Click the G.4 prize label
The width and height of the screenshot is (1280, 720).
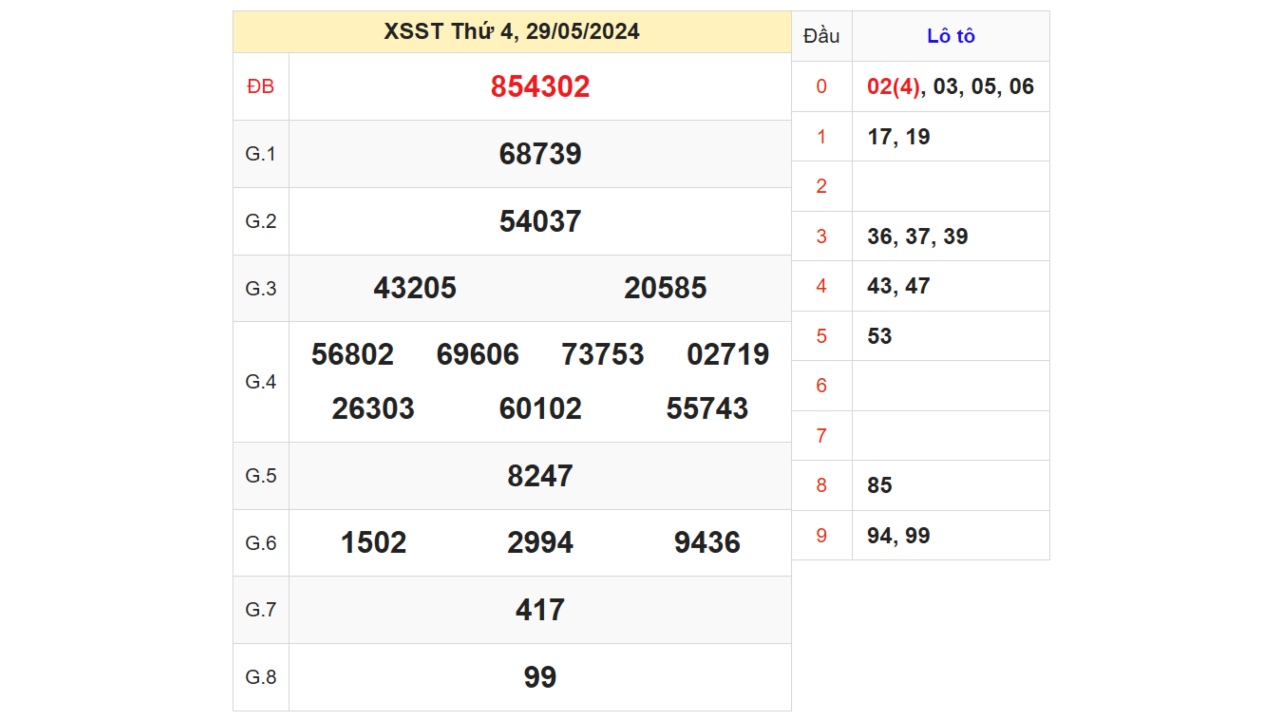click(261, 382)
